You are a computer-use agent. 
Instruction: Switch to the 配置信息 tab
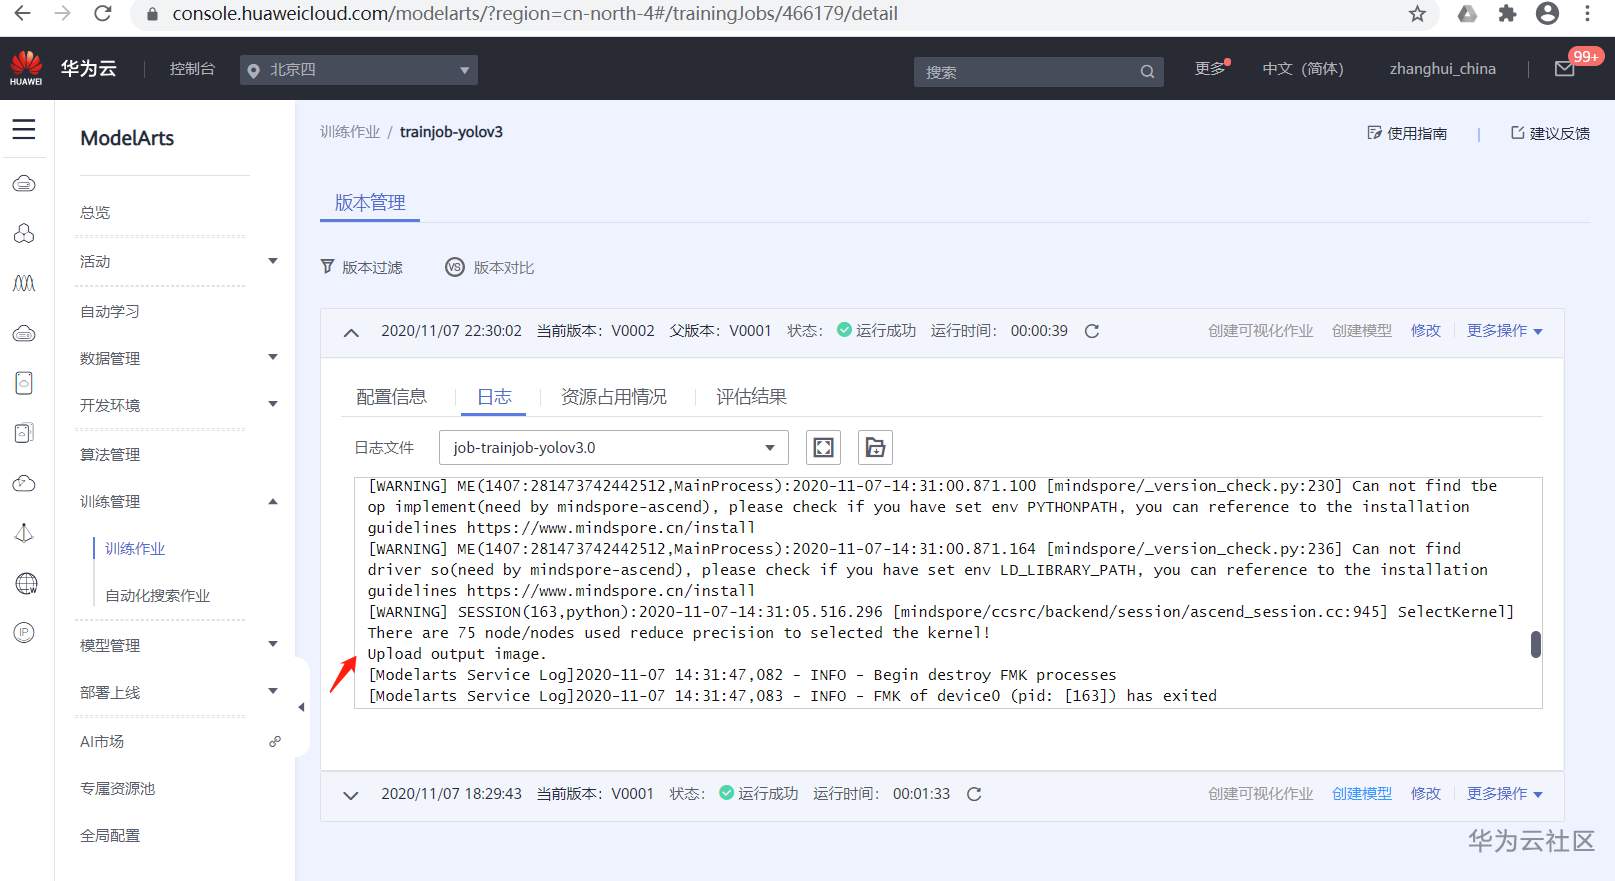pyautogui.click(x=391, y=397)
